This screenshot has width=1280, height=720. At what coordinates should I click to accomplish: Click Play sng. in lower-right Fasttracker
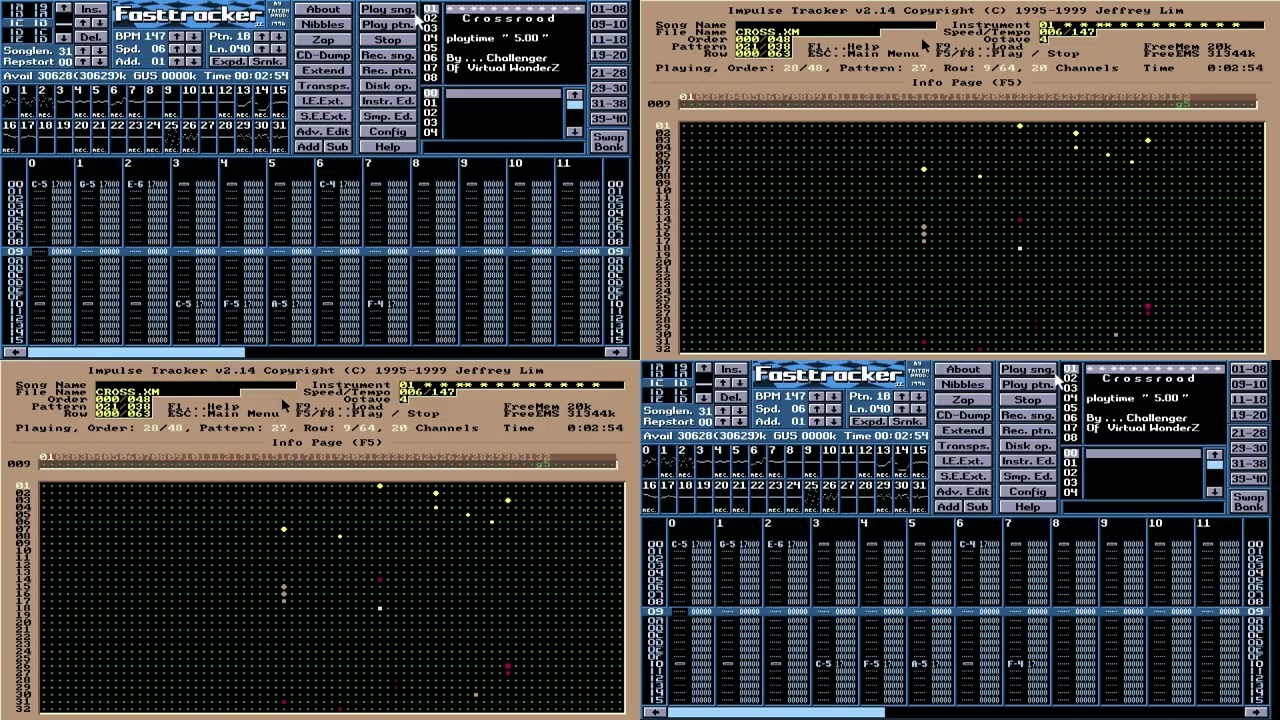[1028, 369]
